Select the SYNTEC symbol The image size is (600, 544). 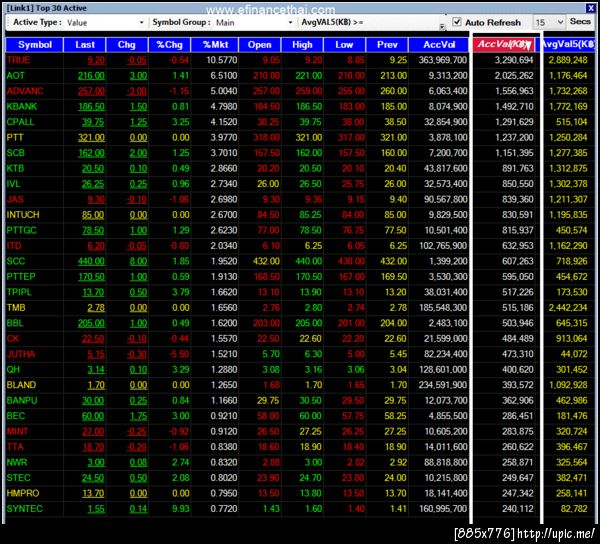tap(24, 509)
